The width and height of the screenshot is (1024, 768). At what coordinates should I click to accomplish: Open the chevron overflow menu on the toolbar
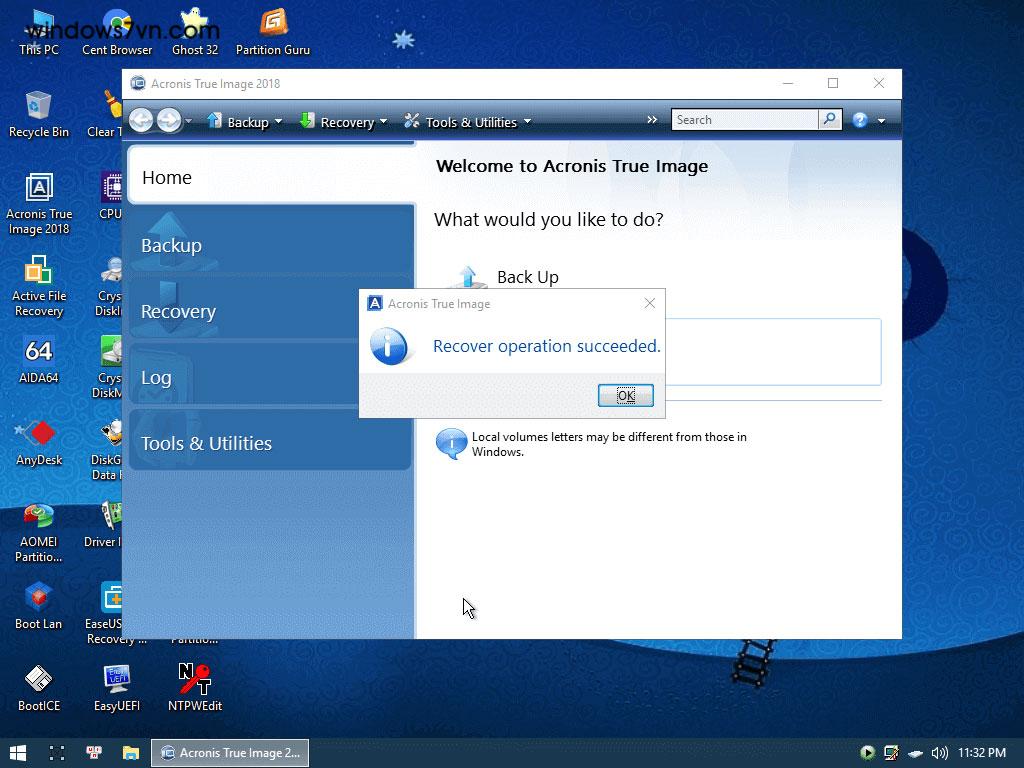click(x=651, y=119)
